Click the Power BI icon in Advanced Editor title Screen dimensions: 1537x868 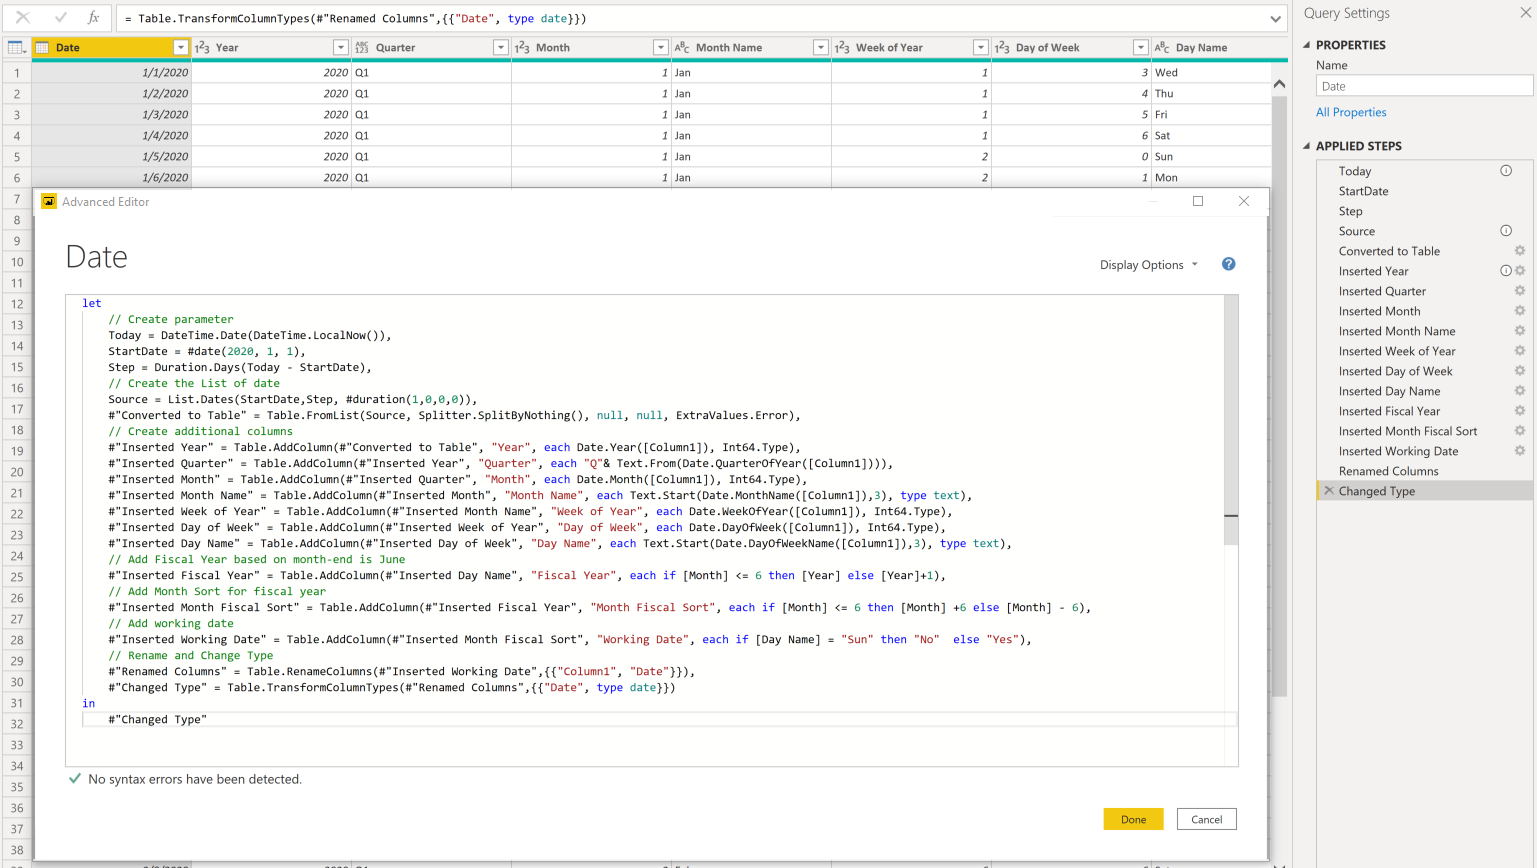(x=49, y=201)
